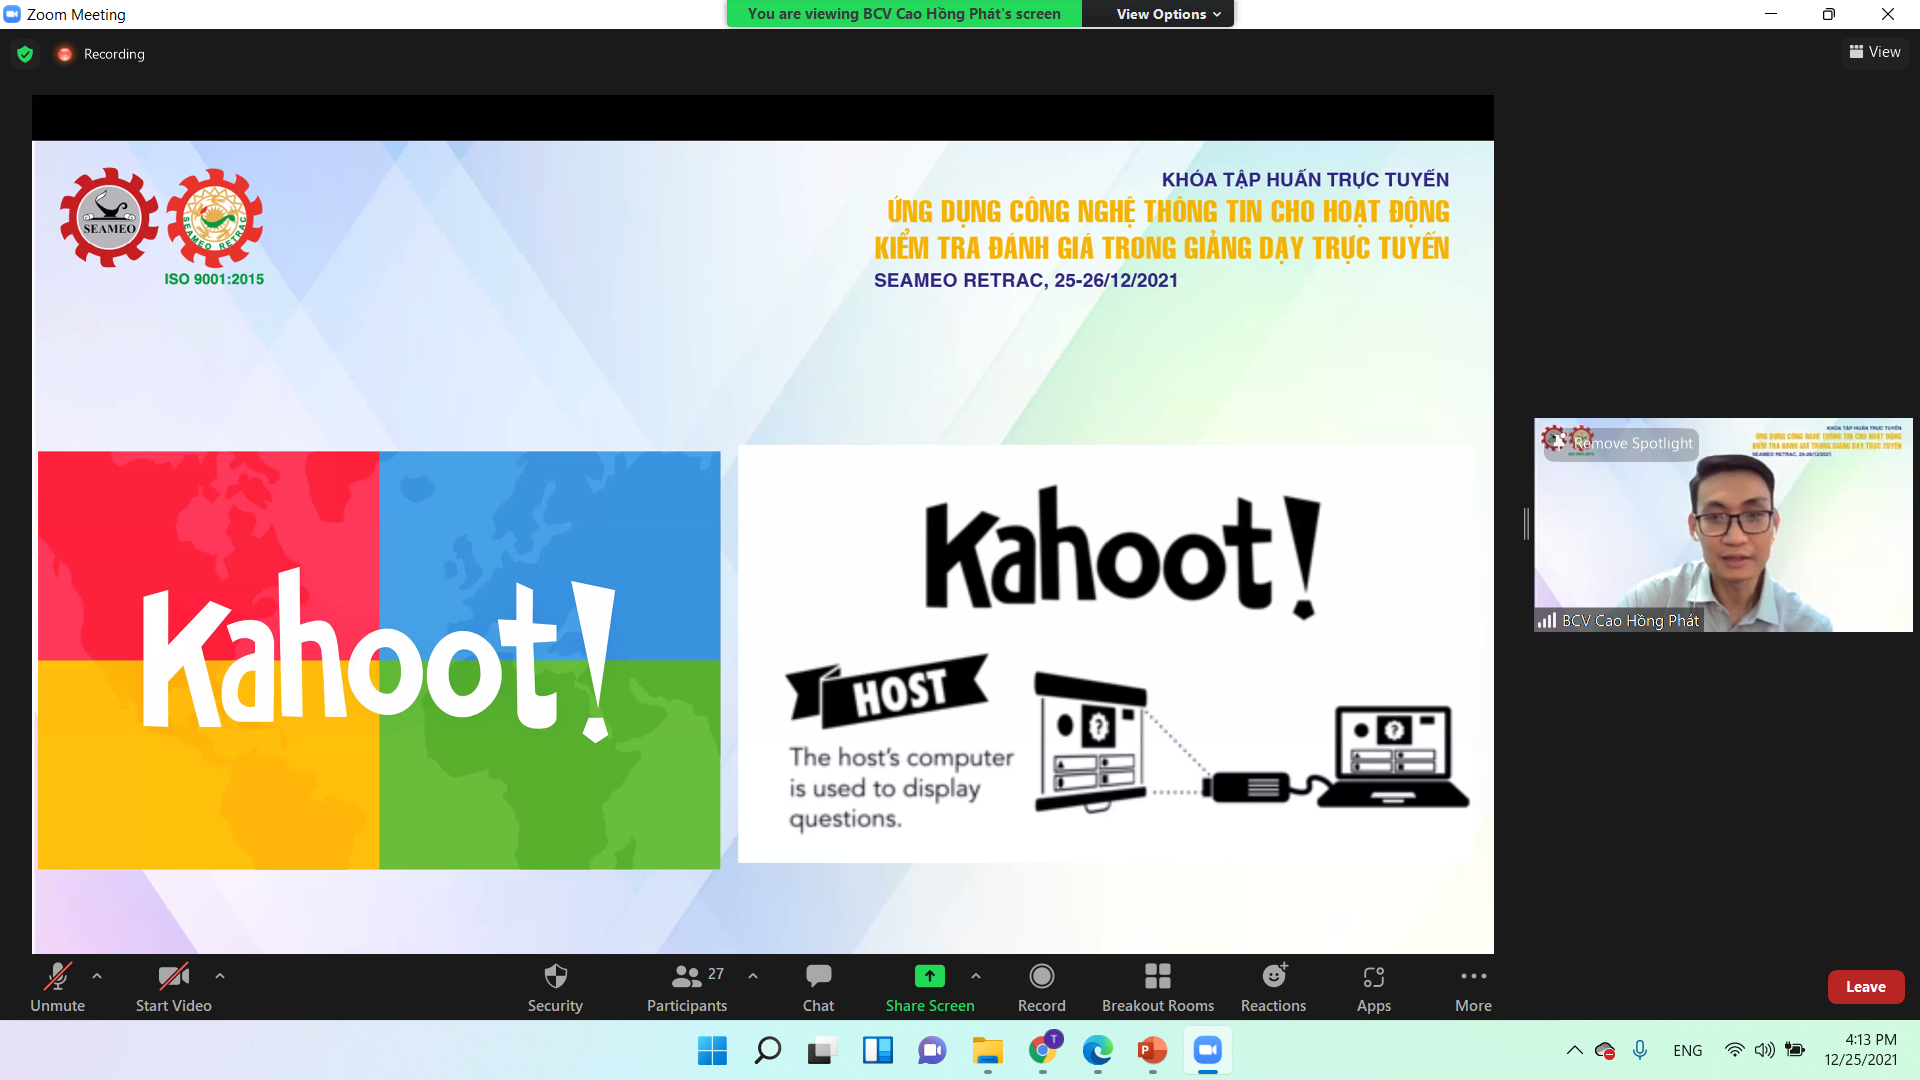
Task: Click the green encryption shield icon
Action: pyautogui.click(x=25, y=54)
